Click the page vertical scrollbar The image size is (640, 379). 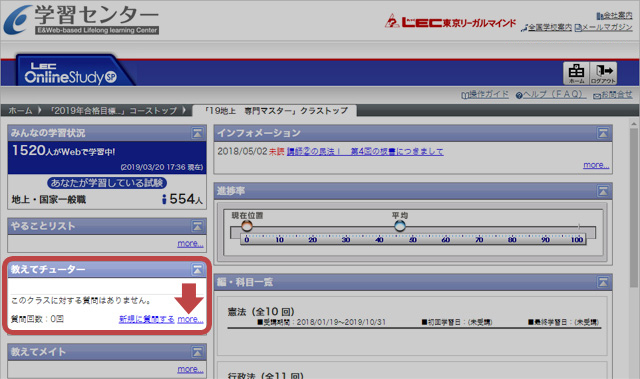633,249
